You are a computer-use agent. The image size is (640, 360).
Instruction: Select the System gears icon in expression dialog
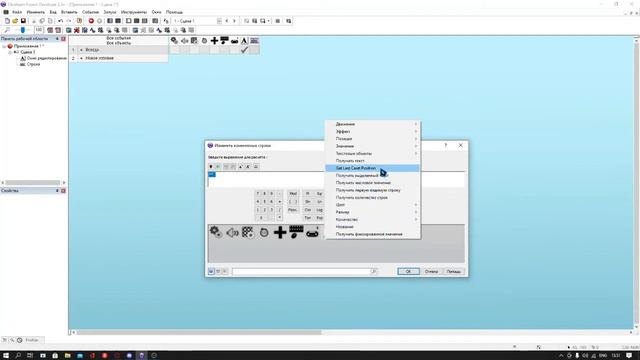[216, 232]
